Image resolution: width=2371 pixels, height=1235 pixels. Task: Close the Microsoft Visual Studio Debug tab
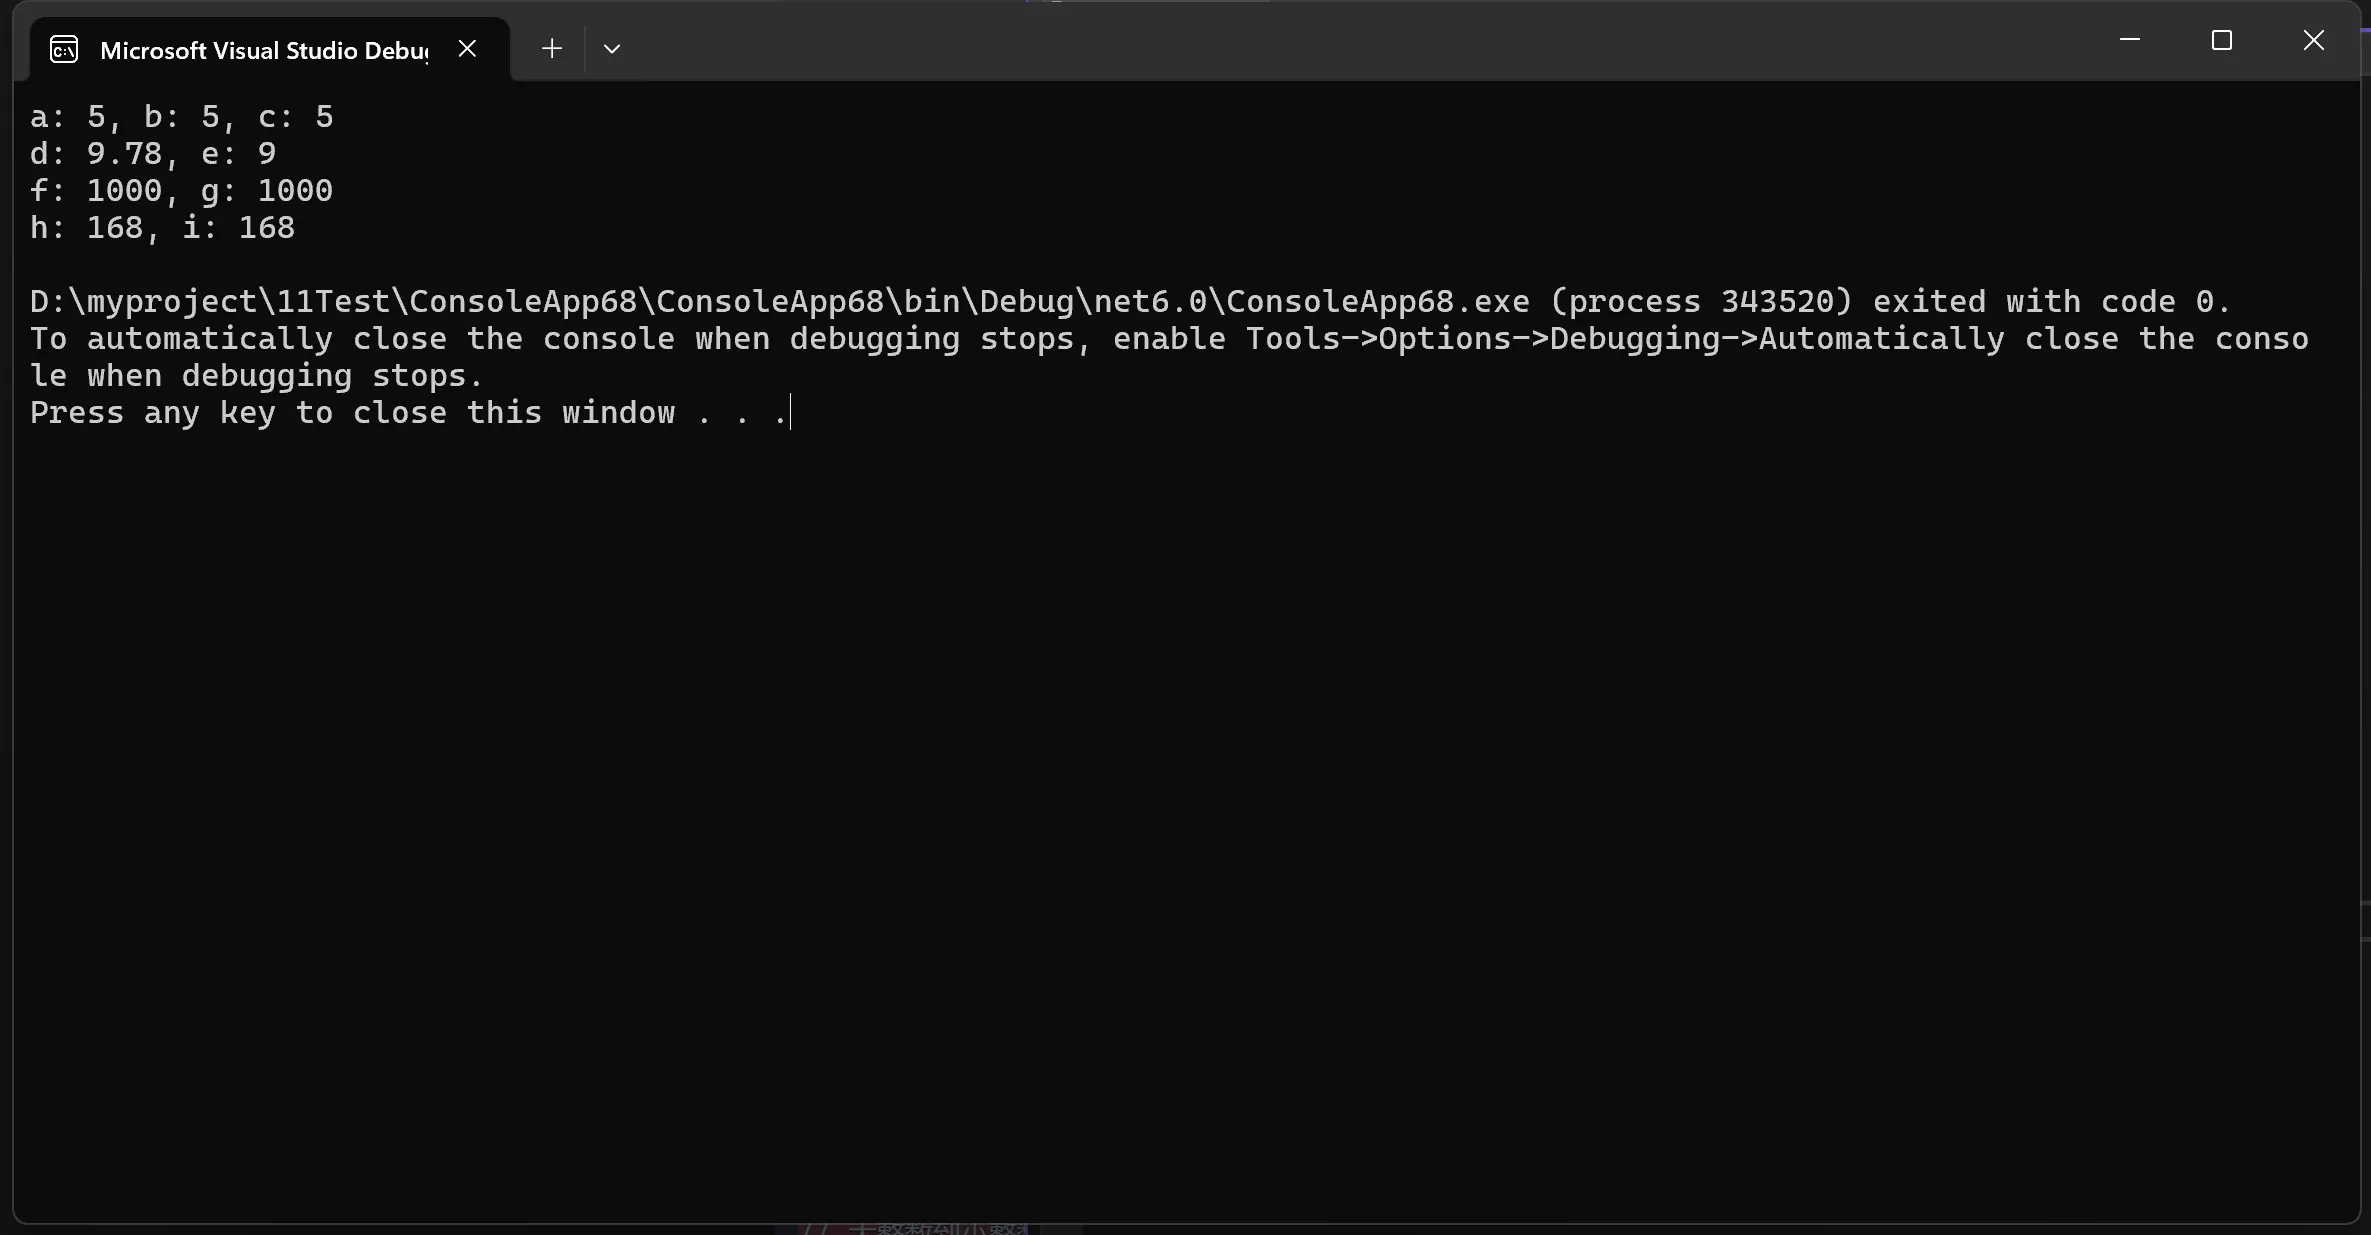(x=467, y=49)
